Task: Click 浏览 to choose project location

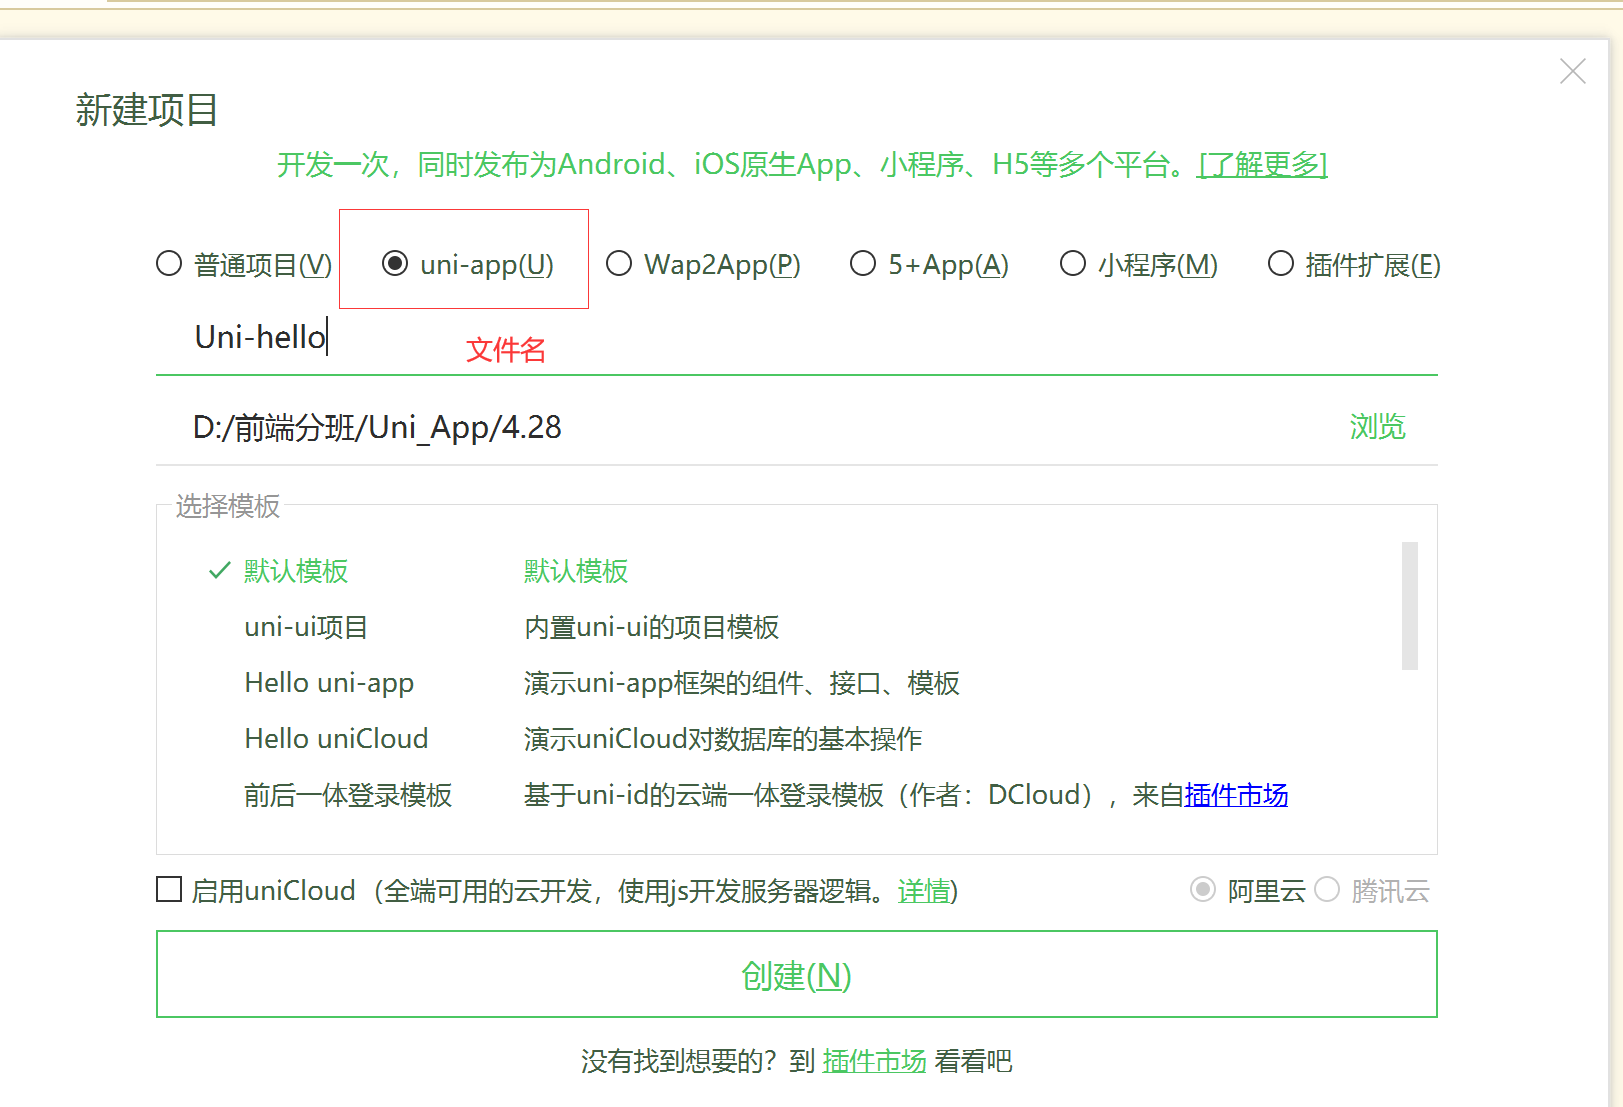Action: pos(1376,427)
